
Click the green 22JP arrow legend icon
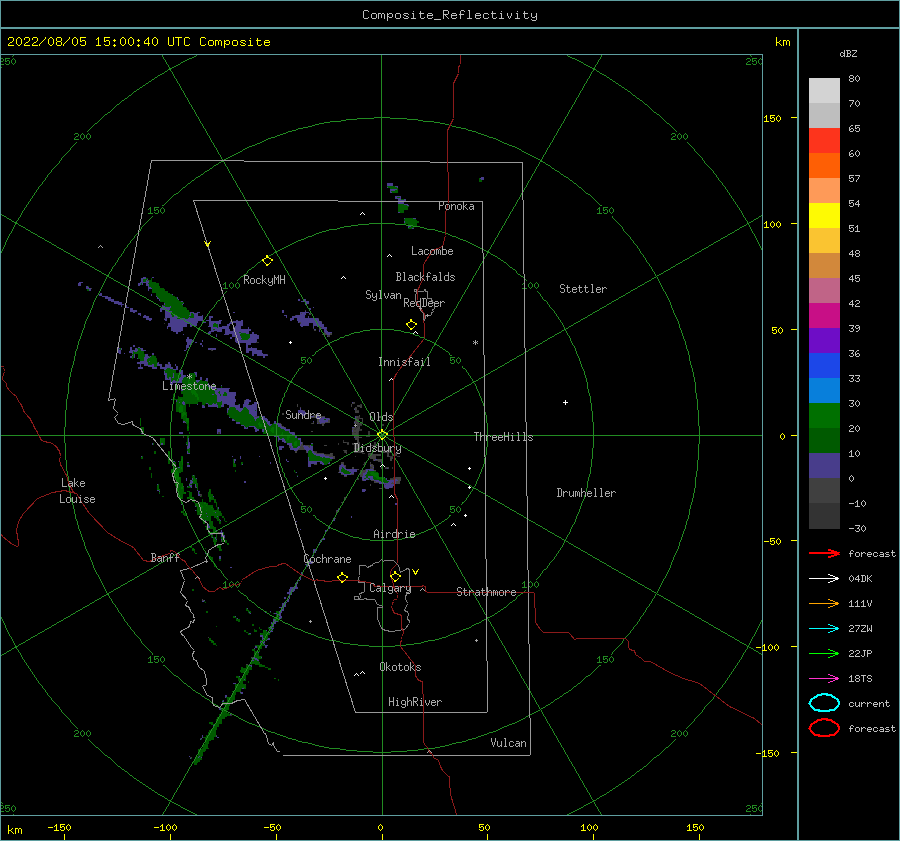pos(824,653)
